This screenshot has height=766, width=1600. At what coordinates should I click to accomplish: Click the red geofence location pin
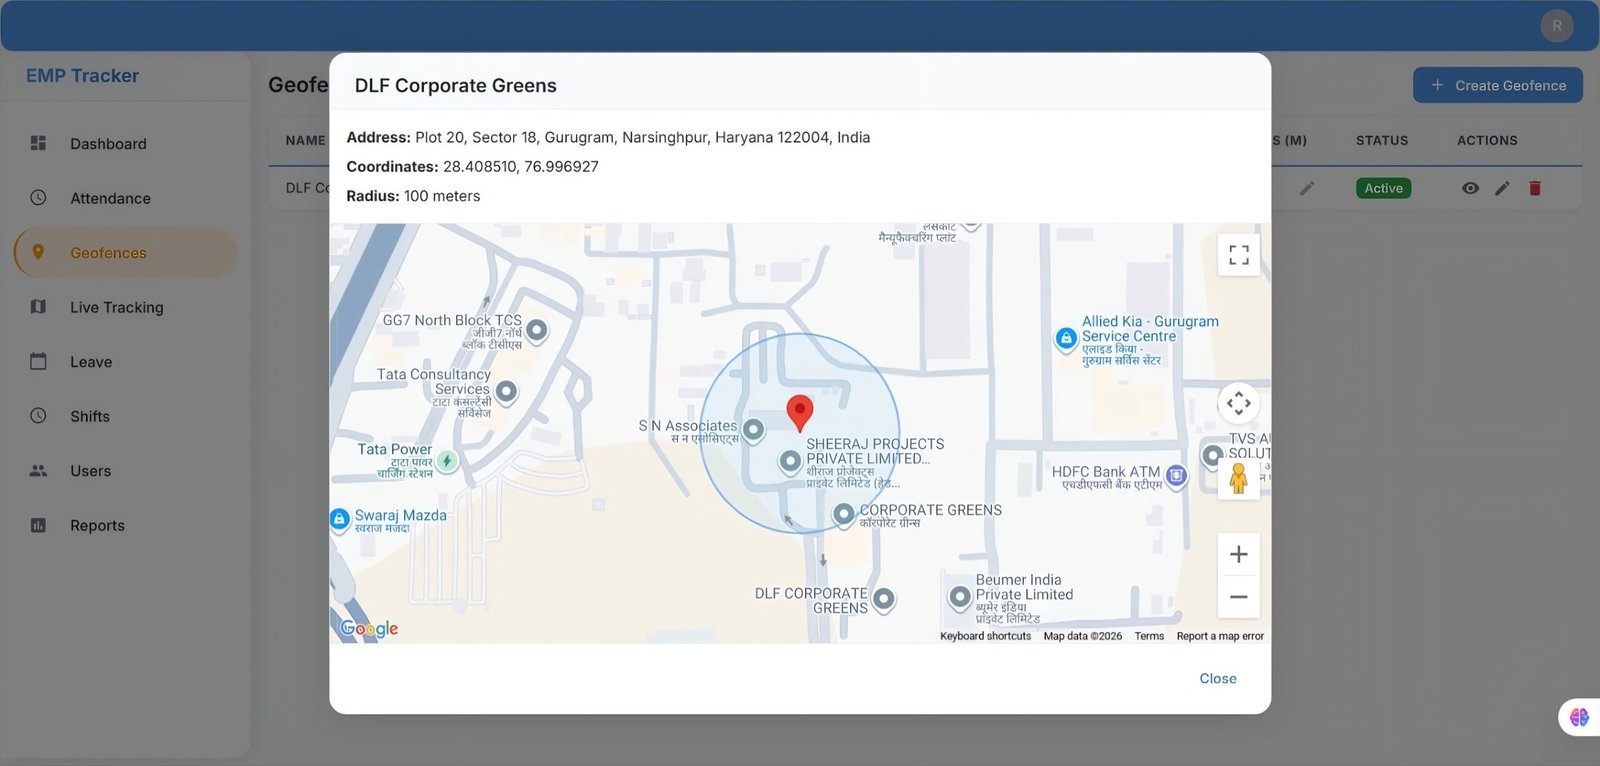tap(799, 411)
